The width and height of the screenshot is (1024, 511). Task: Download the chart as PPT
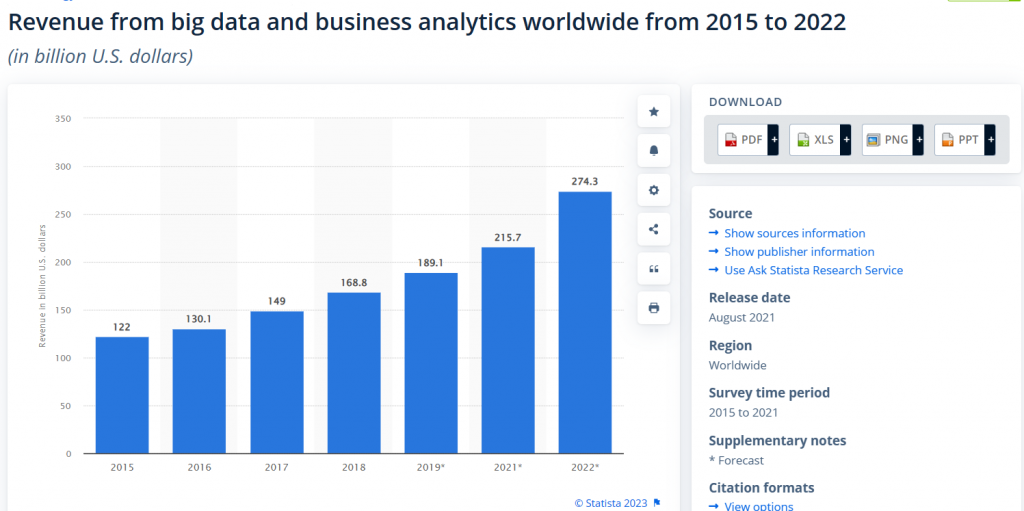pos(965,140)
